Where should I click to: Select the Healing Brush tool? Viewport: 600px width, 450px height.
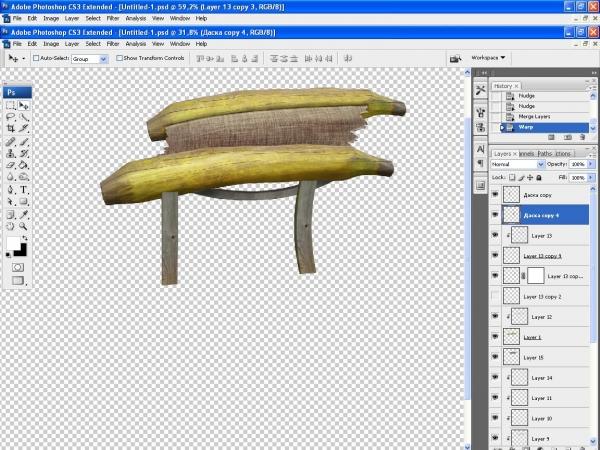pos(10,142)
